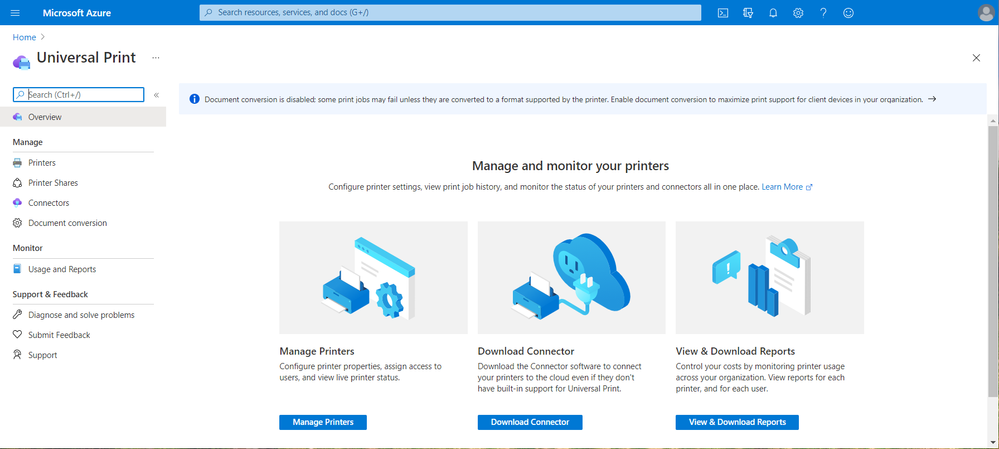Click the Diagnose and solve problems wrench icon
This screenshot has height=449, width=999.
point(17,315)
